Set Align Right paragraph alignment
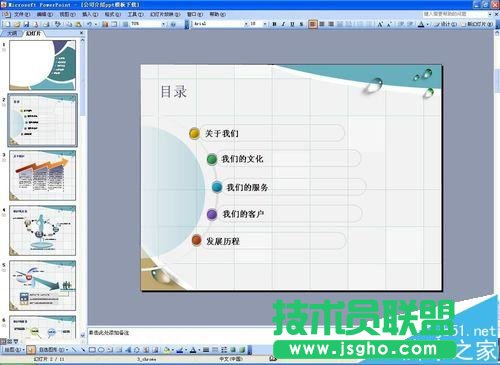 [331, 24]
